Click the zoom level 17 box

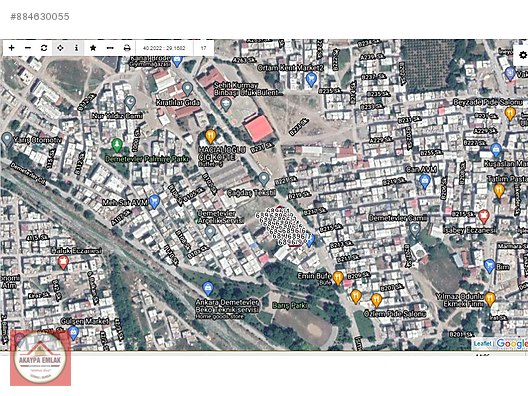203,48
